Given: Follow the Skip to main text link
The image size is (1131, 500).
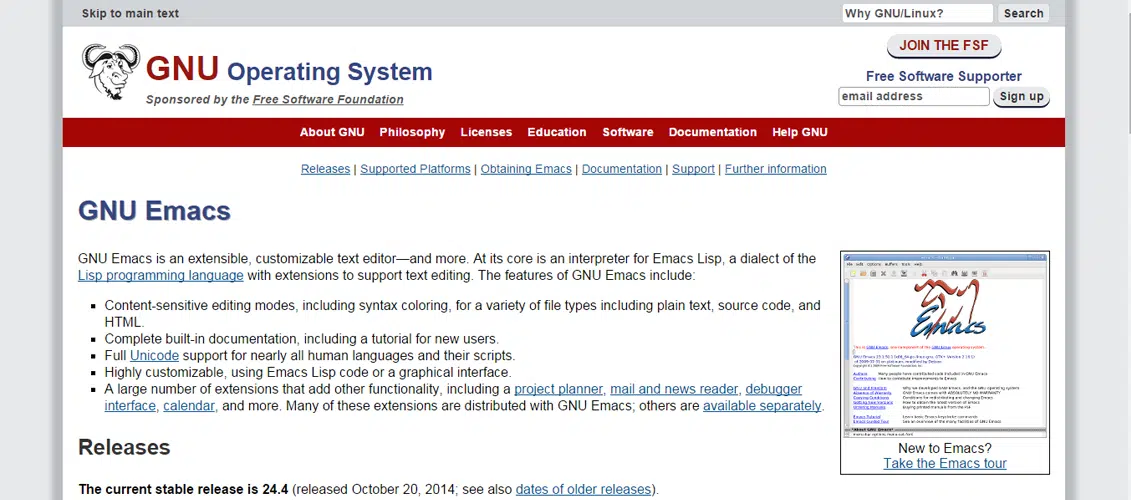Looking at the screenshot, I should pyautogui.click(x=130, y=14).
